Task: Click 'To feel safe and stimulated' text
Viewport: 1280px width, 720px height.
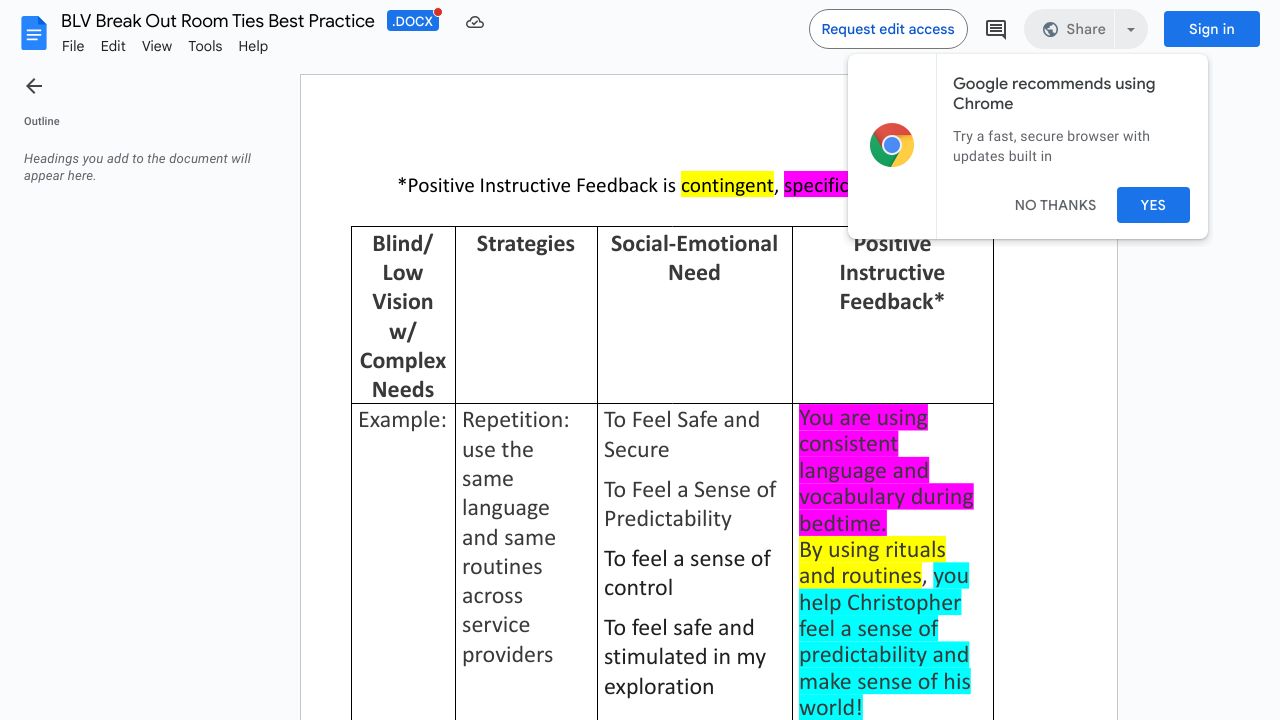Action: (x=685, y=657)
